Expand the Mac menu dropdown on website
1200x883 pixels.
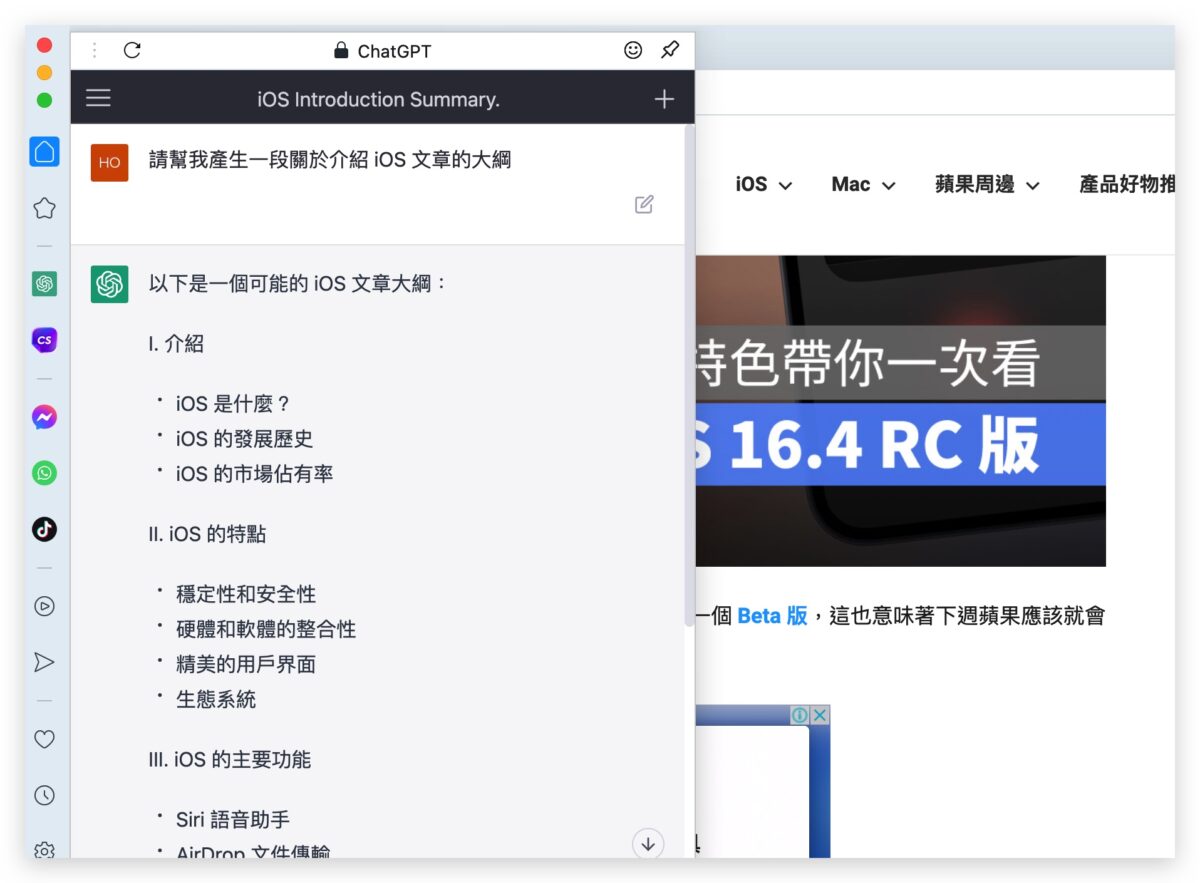tap(863, 184)
